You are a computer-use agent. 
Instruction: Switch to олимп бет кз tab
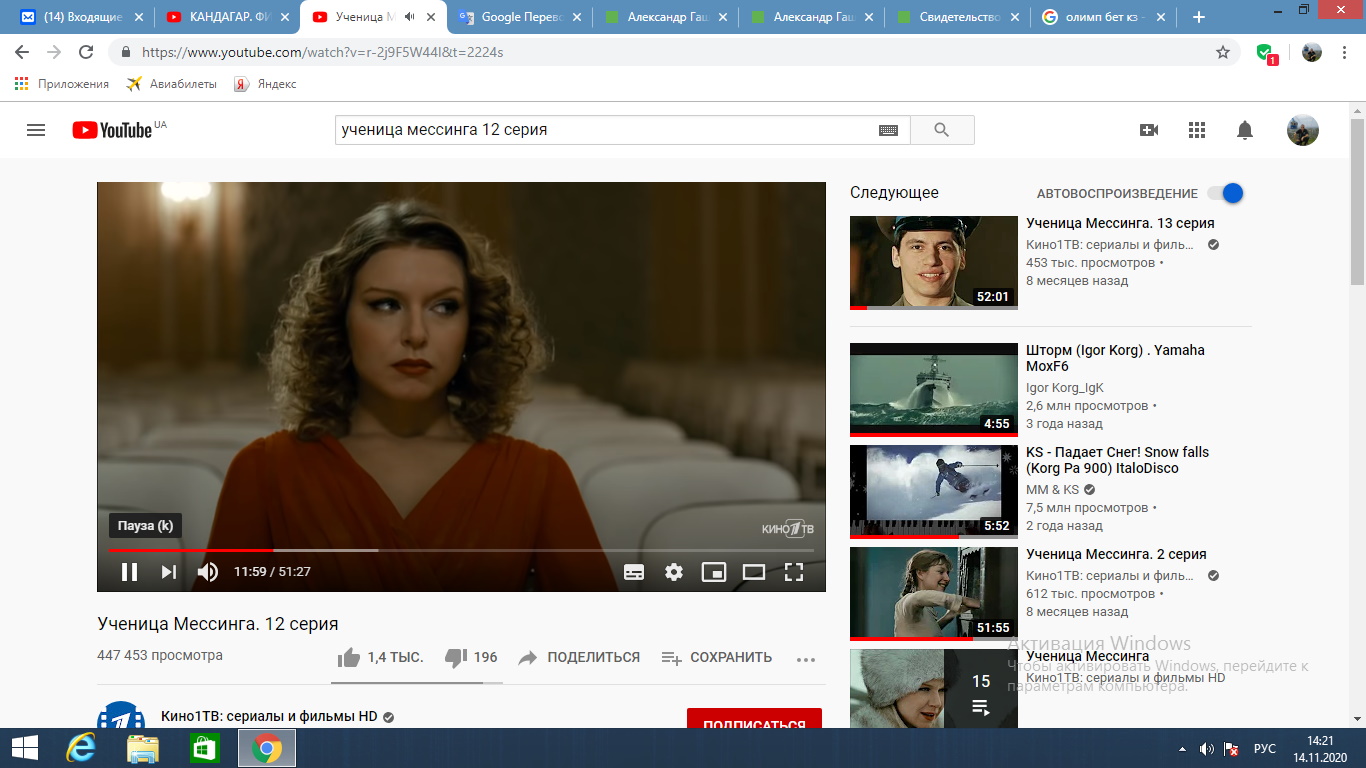click(1105, 17)
